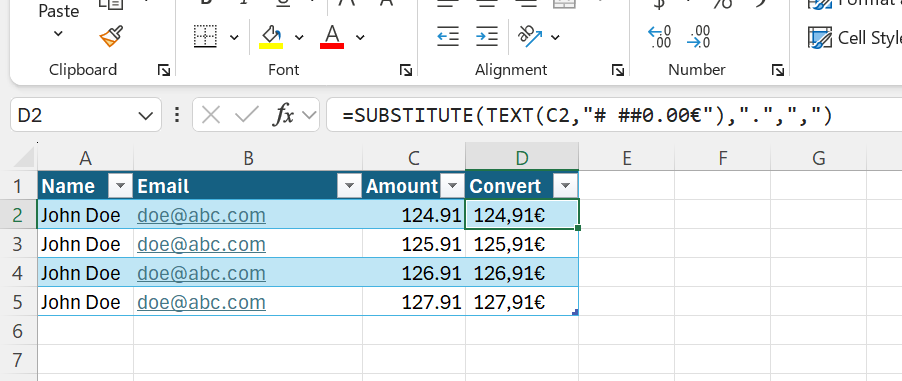Click the Decrease Indent icon

pyautogui.click(x=448, y=37)
